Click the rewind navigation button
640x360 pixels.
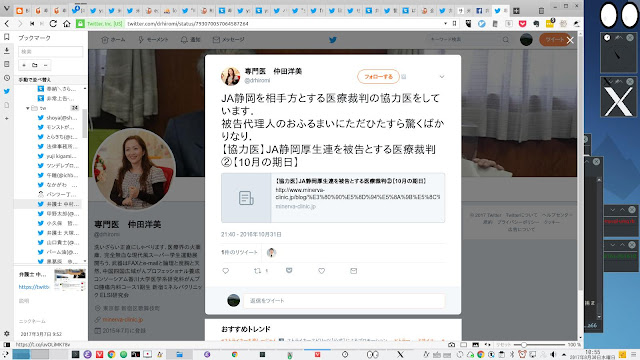point(32,24)
